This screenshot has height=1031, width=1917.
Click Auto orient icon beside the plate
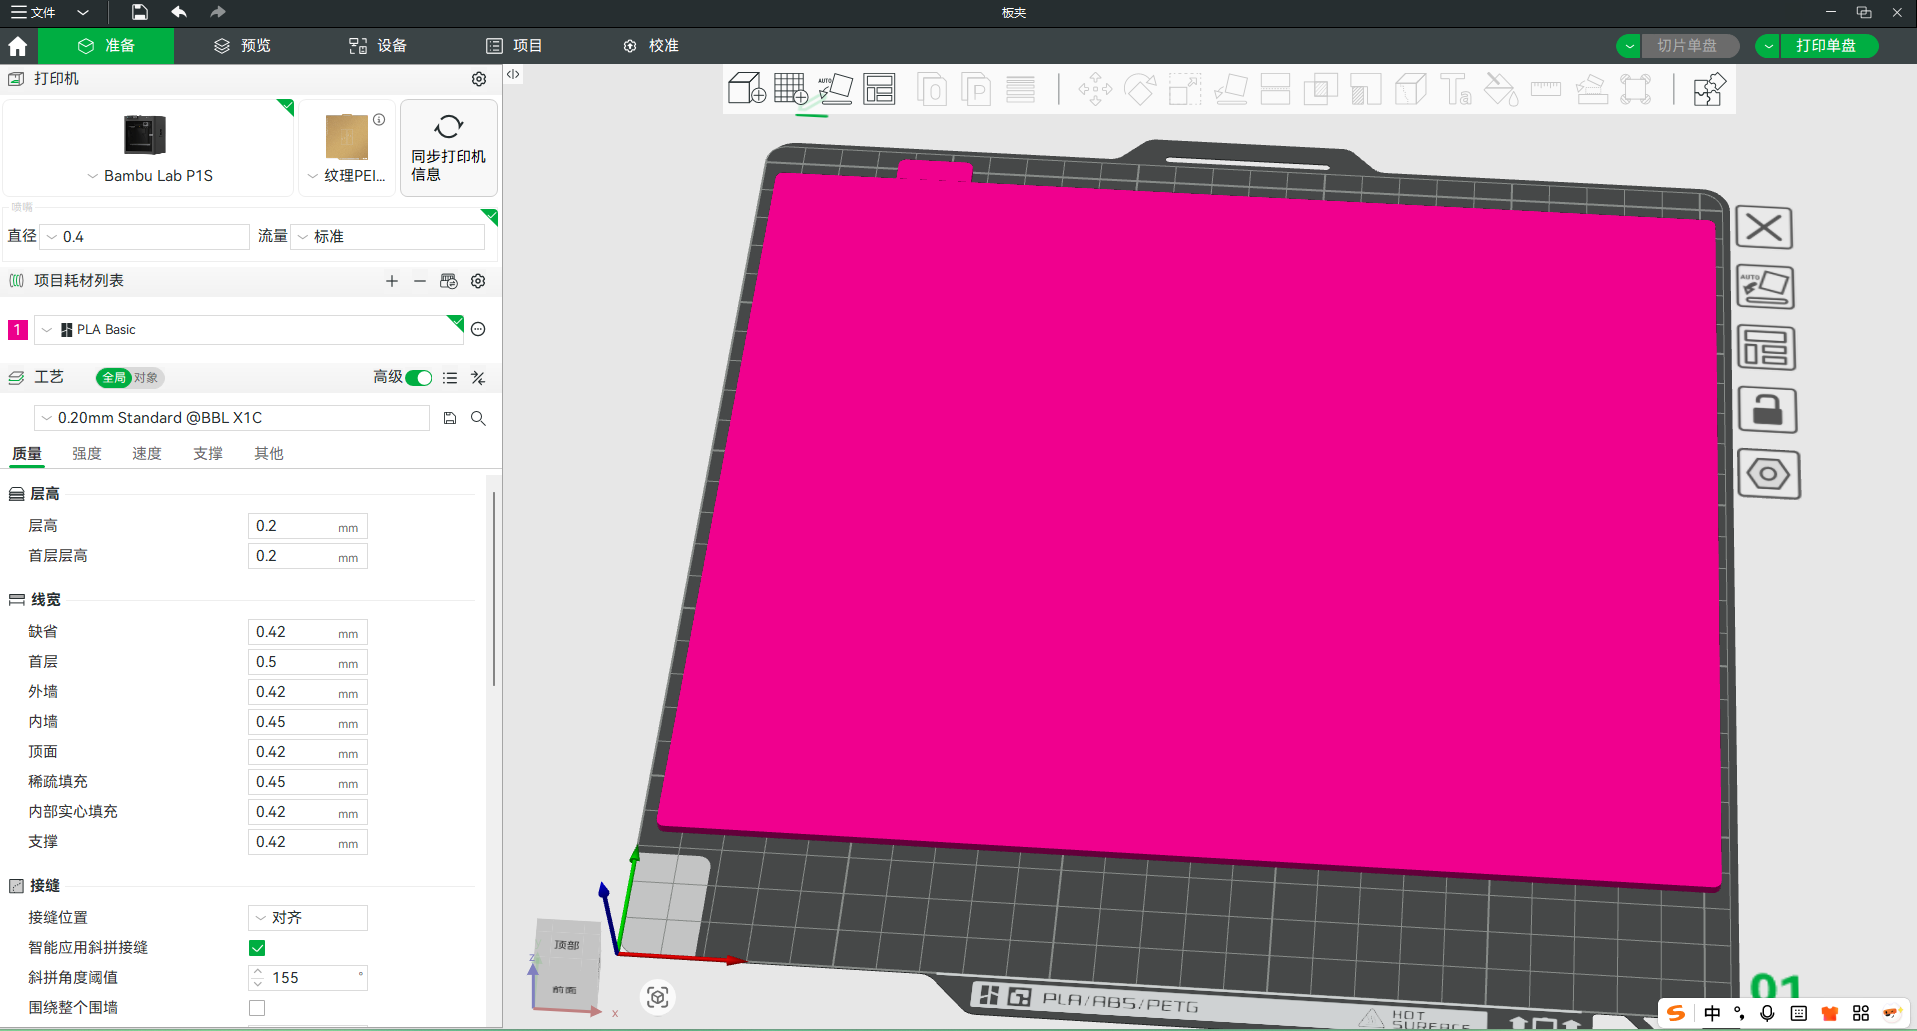[x=1766, y=287]
